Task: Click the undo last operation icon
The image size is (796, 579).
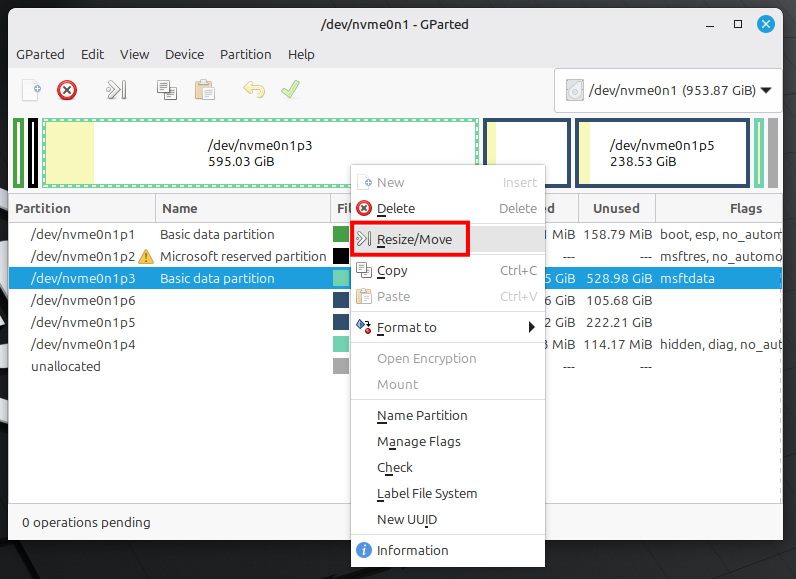Action: (x=254, y=90)
